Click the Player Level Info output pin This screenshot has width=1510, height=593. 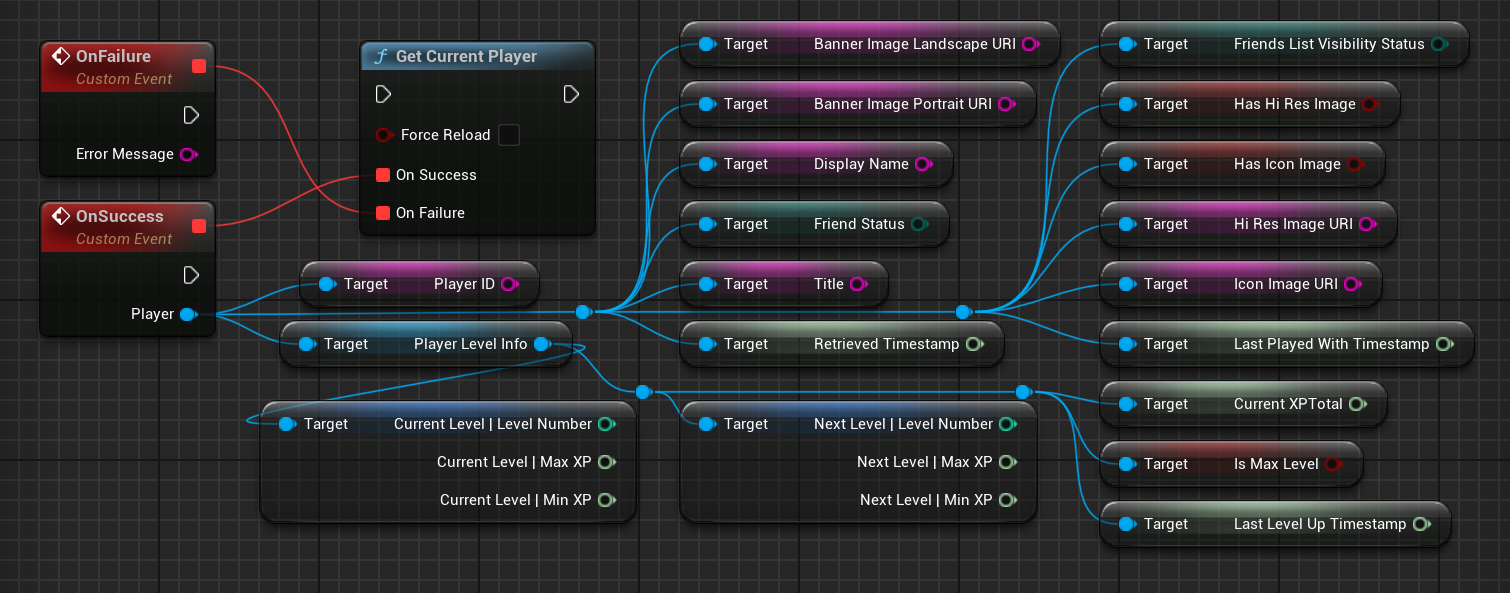[x=542, y=344]
